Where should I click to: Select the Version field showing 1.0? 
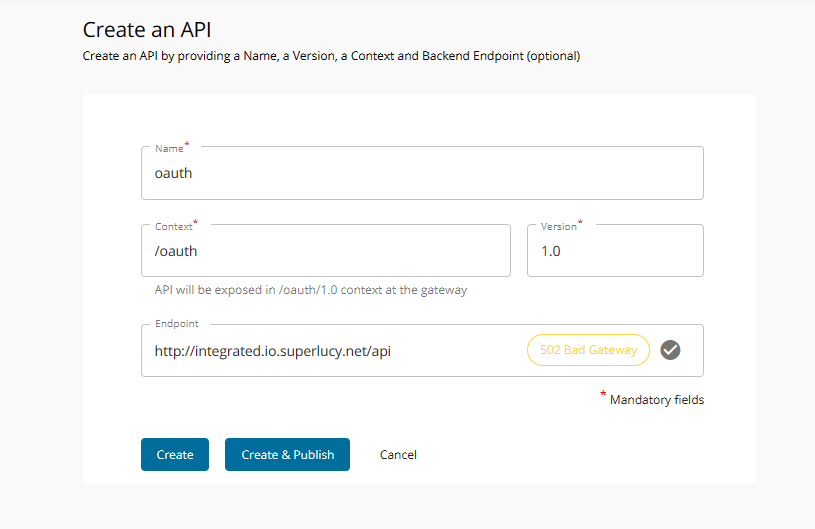(615, 251)
